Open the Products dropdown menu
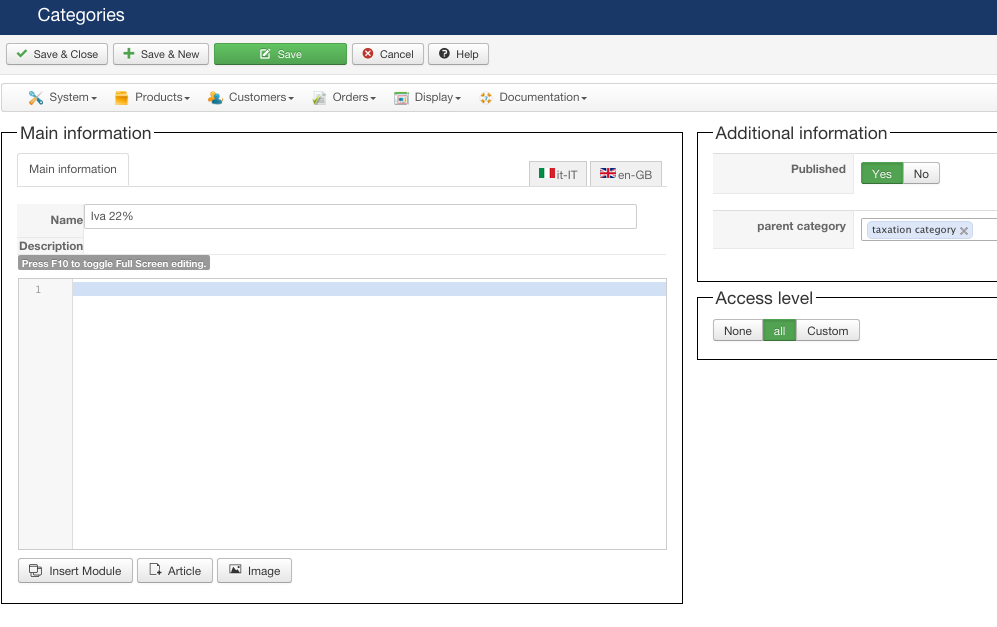This screenshot has width=997, height=627. coord(153,97)
